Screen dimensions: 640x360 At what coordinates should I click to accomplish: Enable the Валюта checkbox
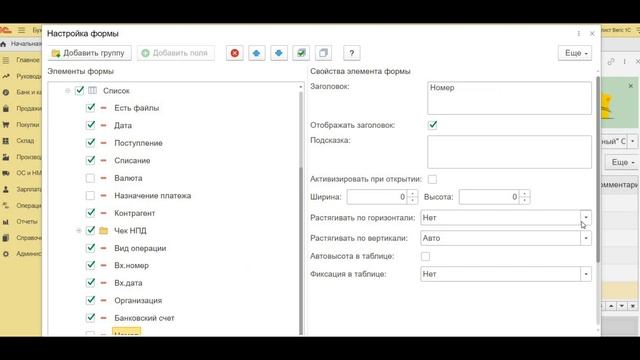point(90,178)
